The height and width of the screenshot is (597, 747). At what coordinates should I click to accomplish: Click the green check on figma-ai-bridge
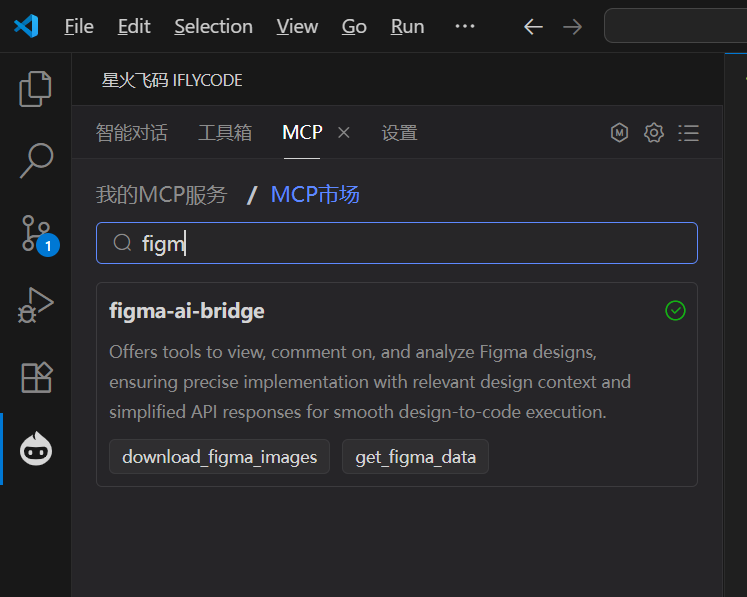[675, 311]
